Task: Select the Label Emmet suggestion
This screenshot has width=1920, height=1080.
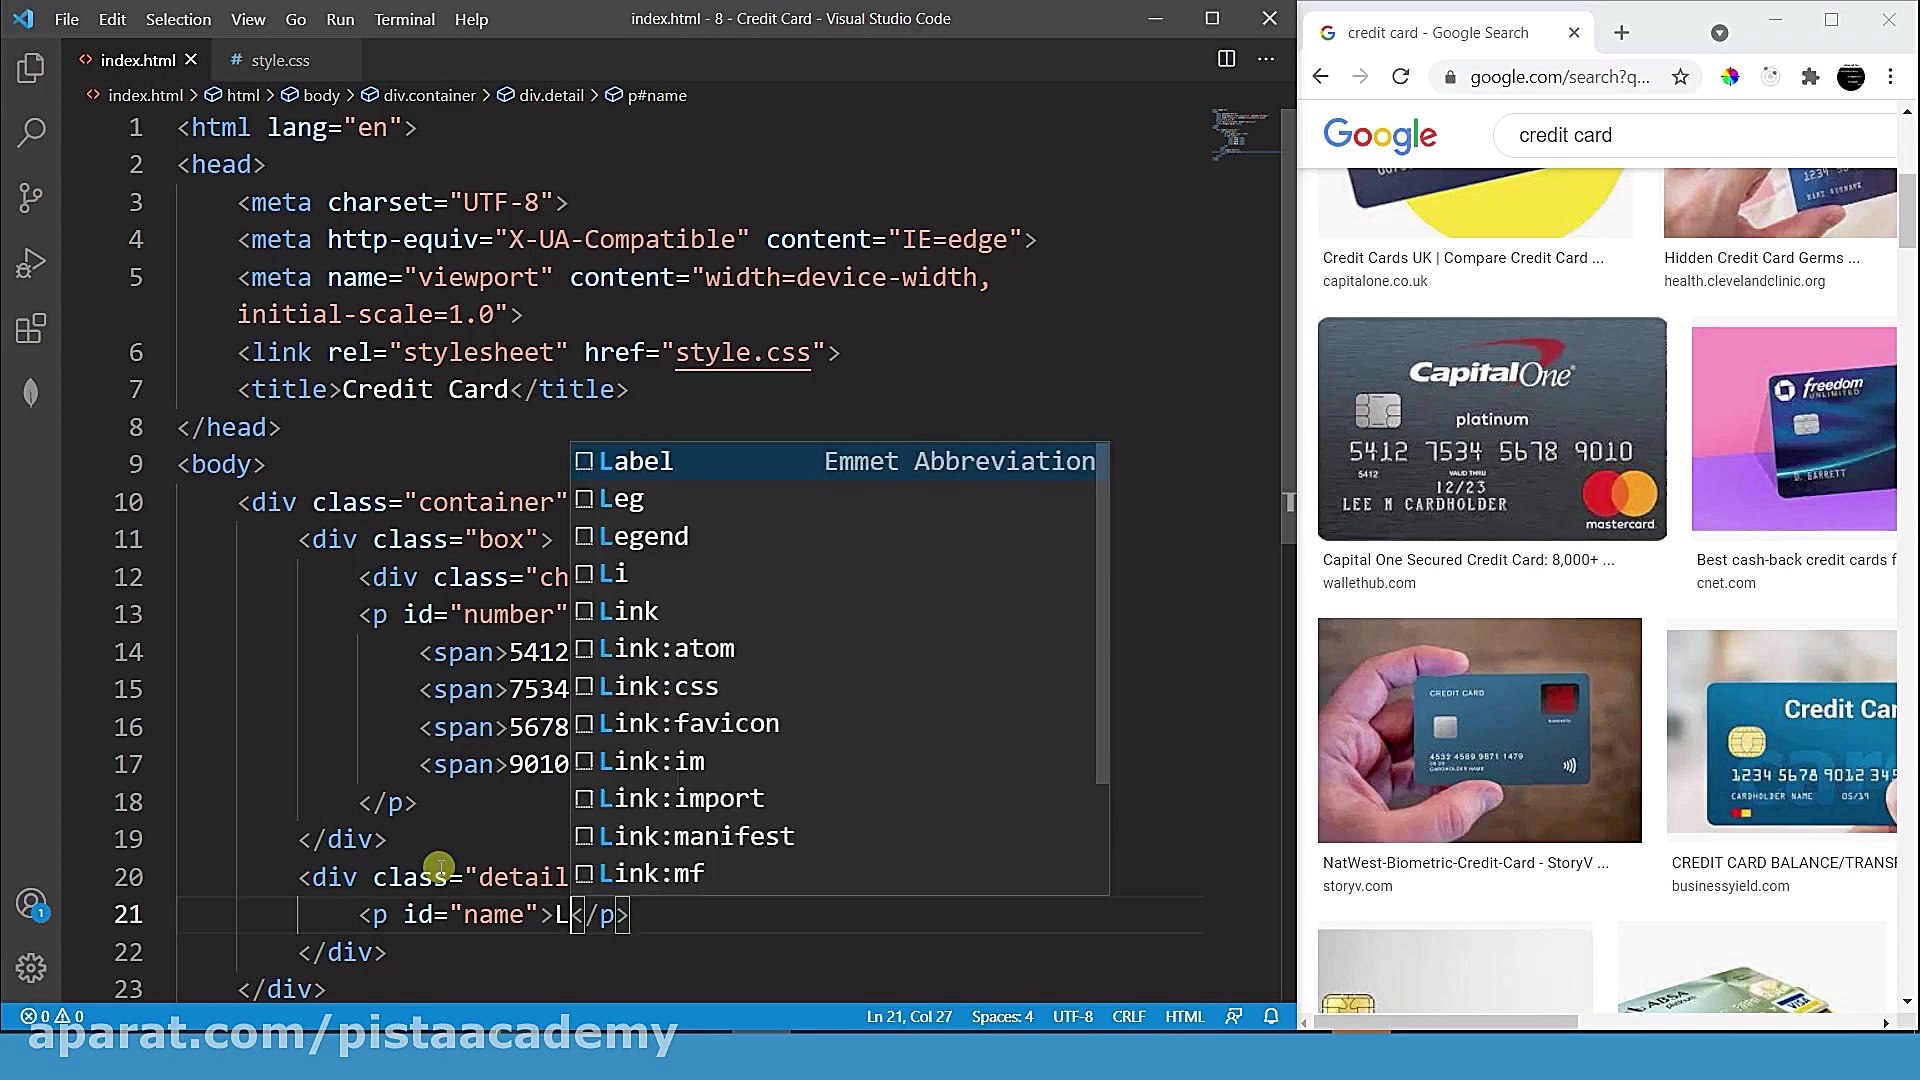Action: click(x=840, y=461)
